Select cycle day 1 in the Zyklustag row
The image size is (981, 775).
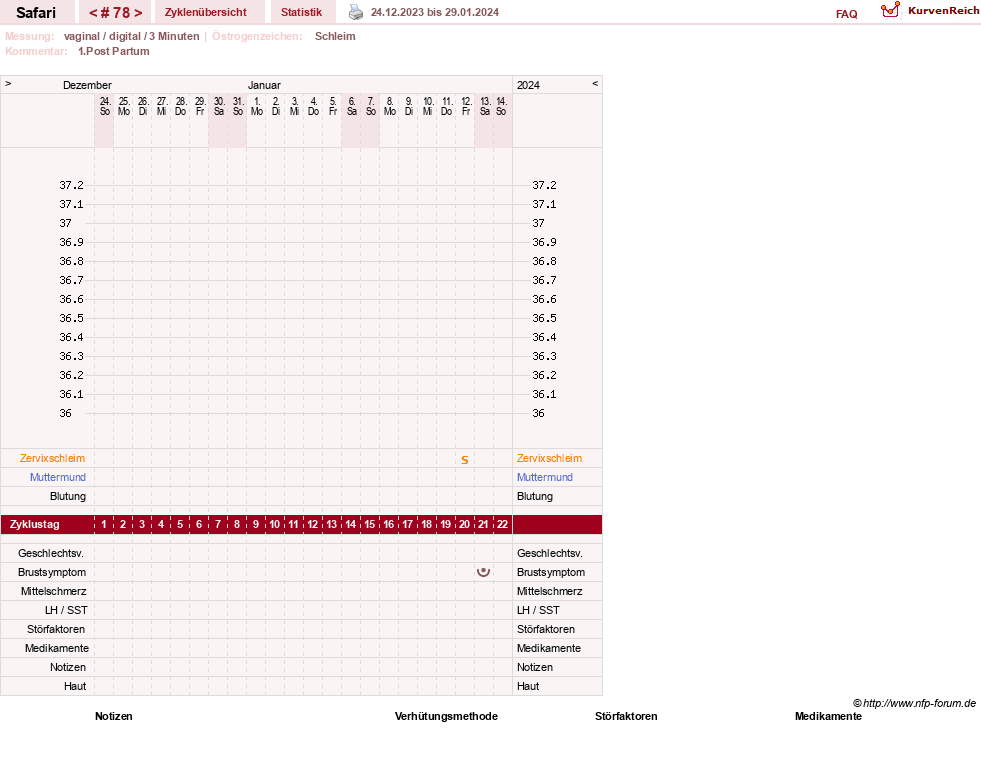click(x=104, y=524)
